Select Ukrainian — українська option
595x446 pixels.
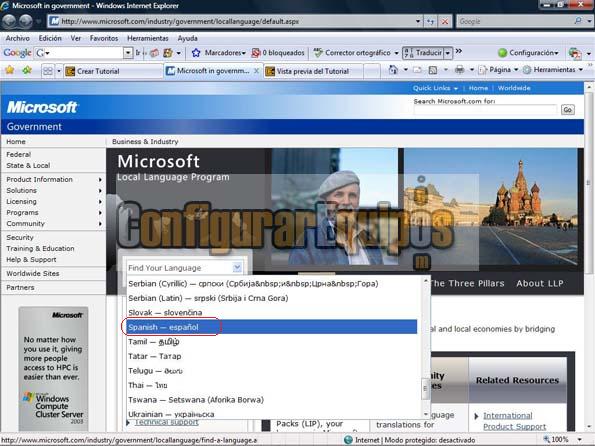(x=272, y=414)
